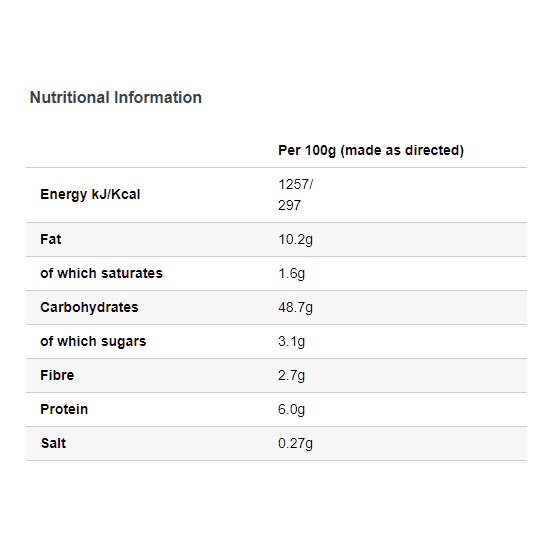Image resolution: width=560 pixels, height=560 pixels.
Task: Click the 0.27g salt value
Action: click(x=295, y=444)
